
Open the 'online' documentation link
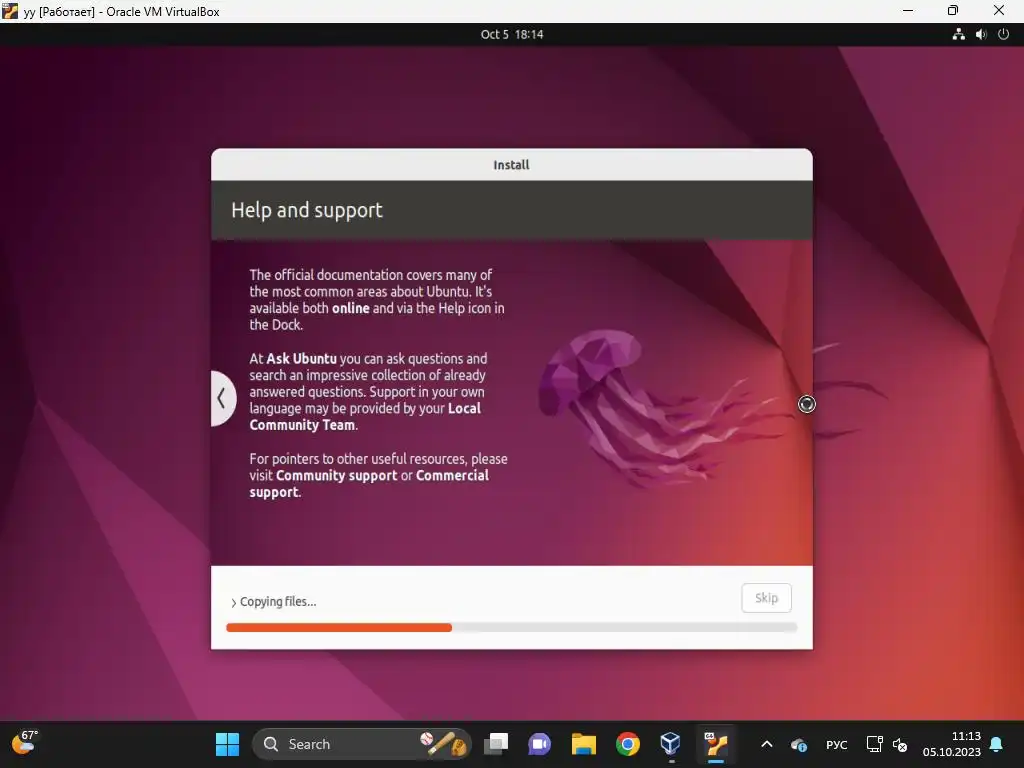click(351, 308)
